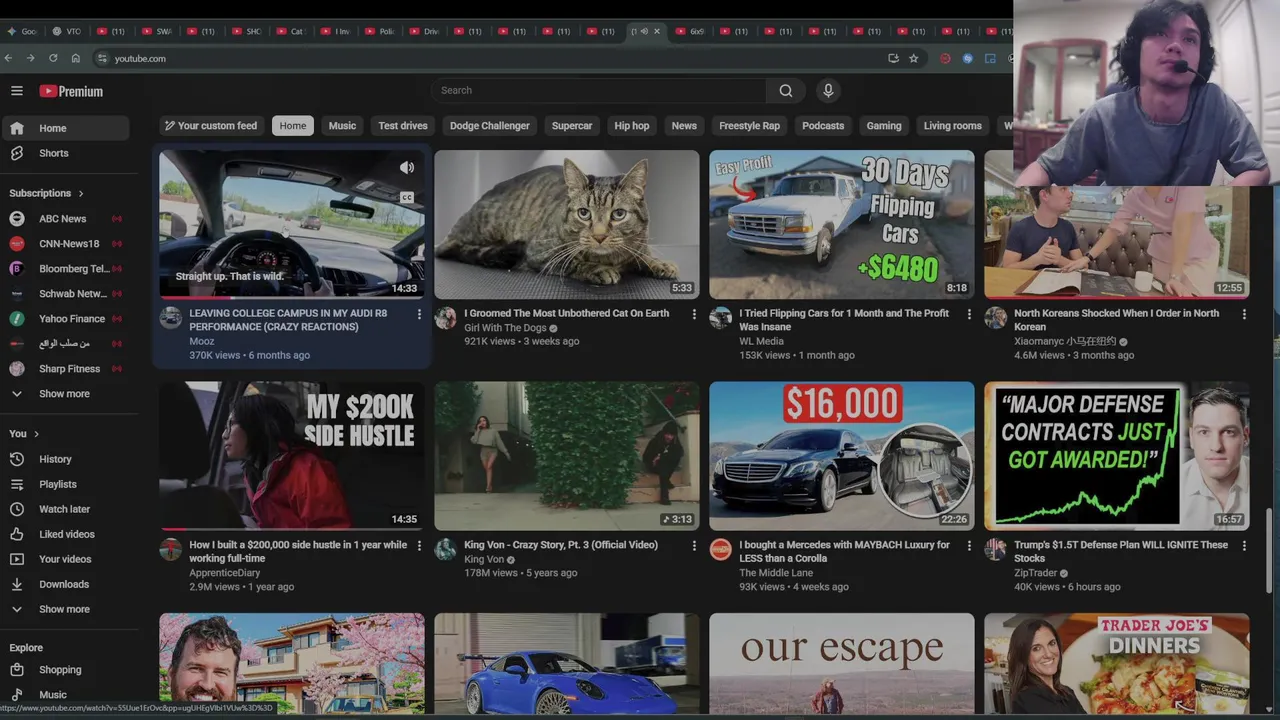Image resolution: width=1280 pixels, height=720 pixels.
Task: Select the Gaming filter chip
Action: click(884, 126)
